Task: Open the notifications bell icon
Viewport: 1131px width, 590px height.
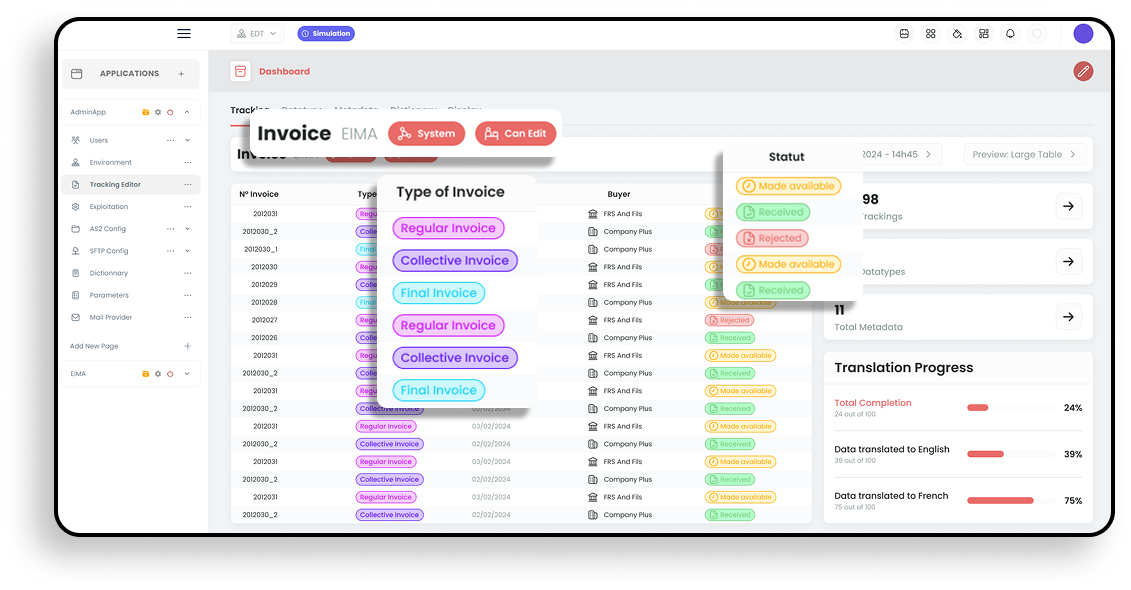Action: pos(1010,34)
